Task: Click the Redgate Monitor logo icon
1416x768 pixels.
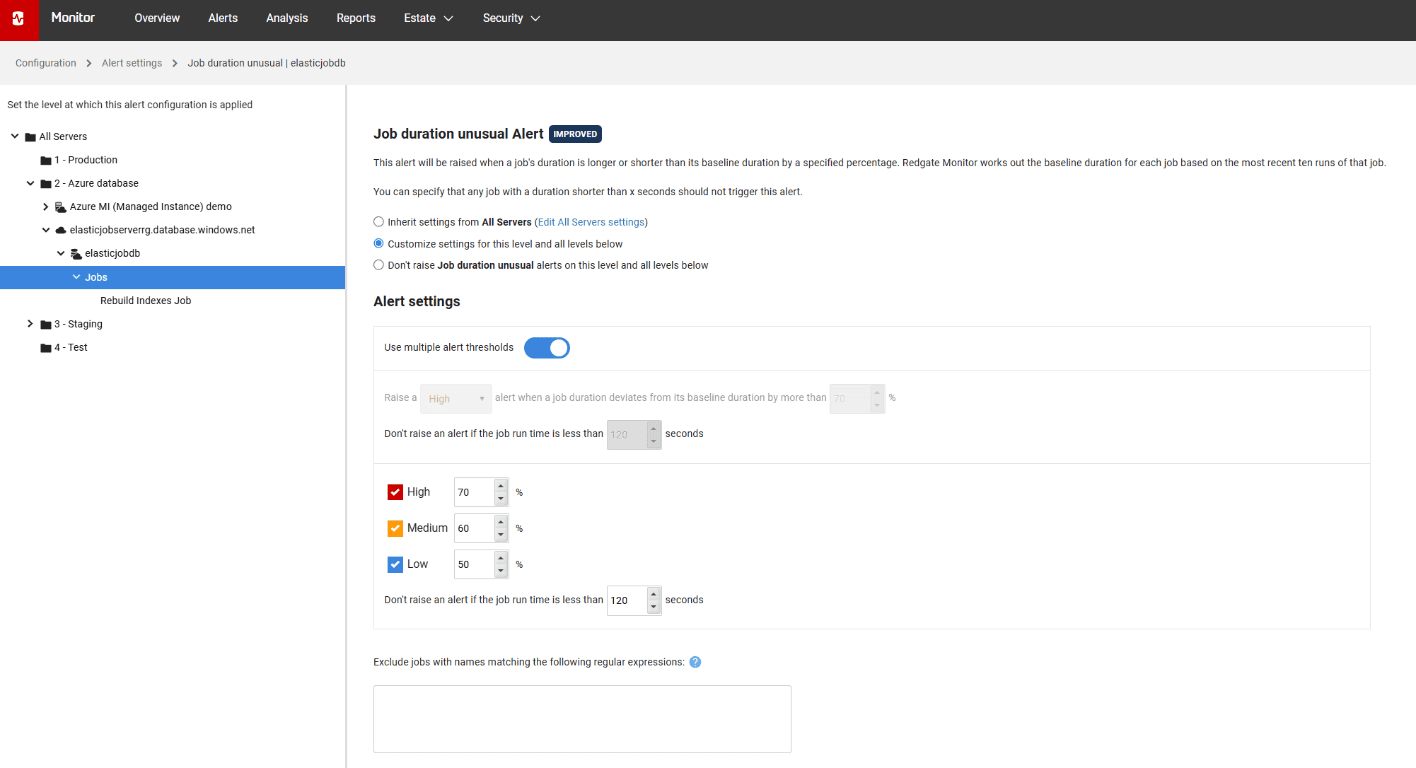Action: point(19,19)
